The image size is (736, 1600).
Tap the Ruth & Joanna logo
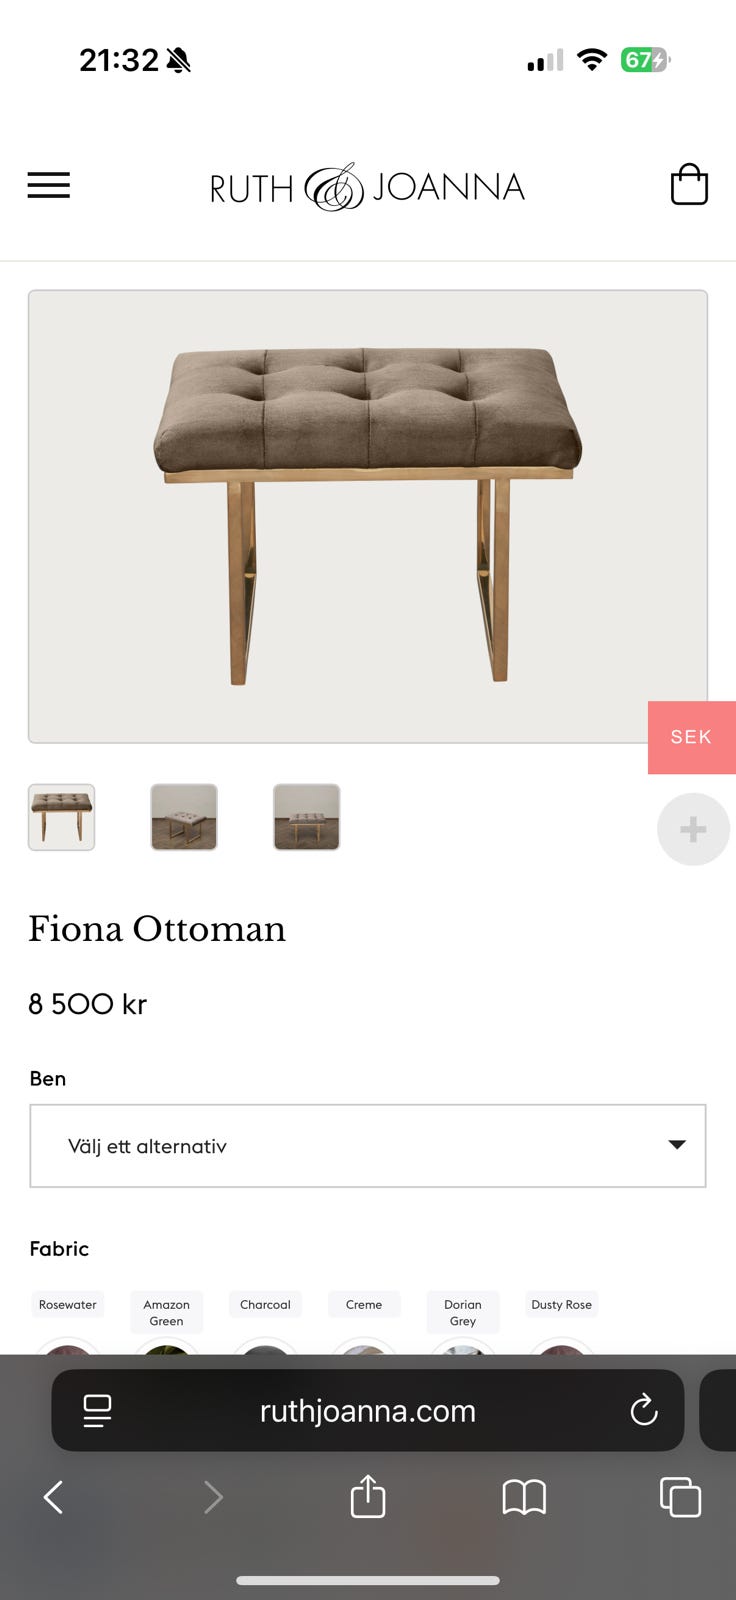367,187
